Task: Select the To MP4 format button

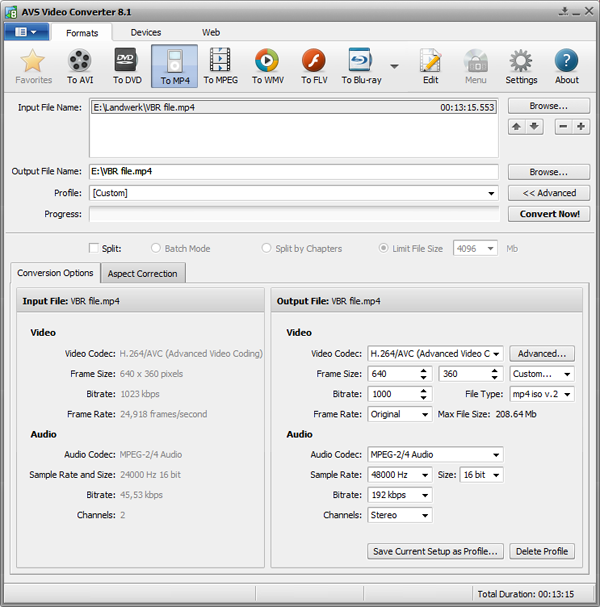Action: (x=175, y=67)
